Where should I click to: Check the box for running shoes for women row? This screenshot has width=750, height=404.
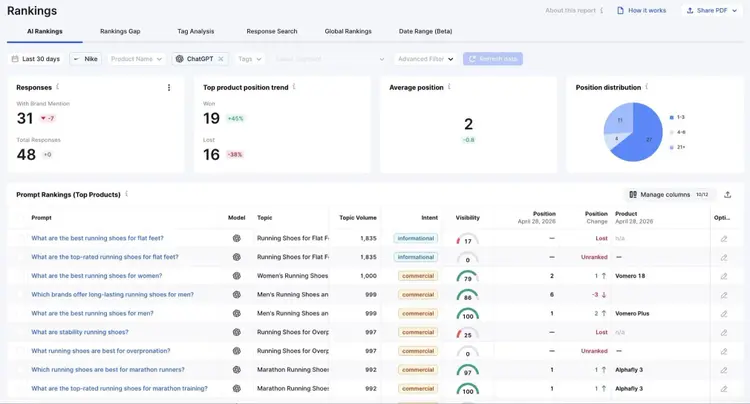21,276
